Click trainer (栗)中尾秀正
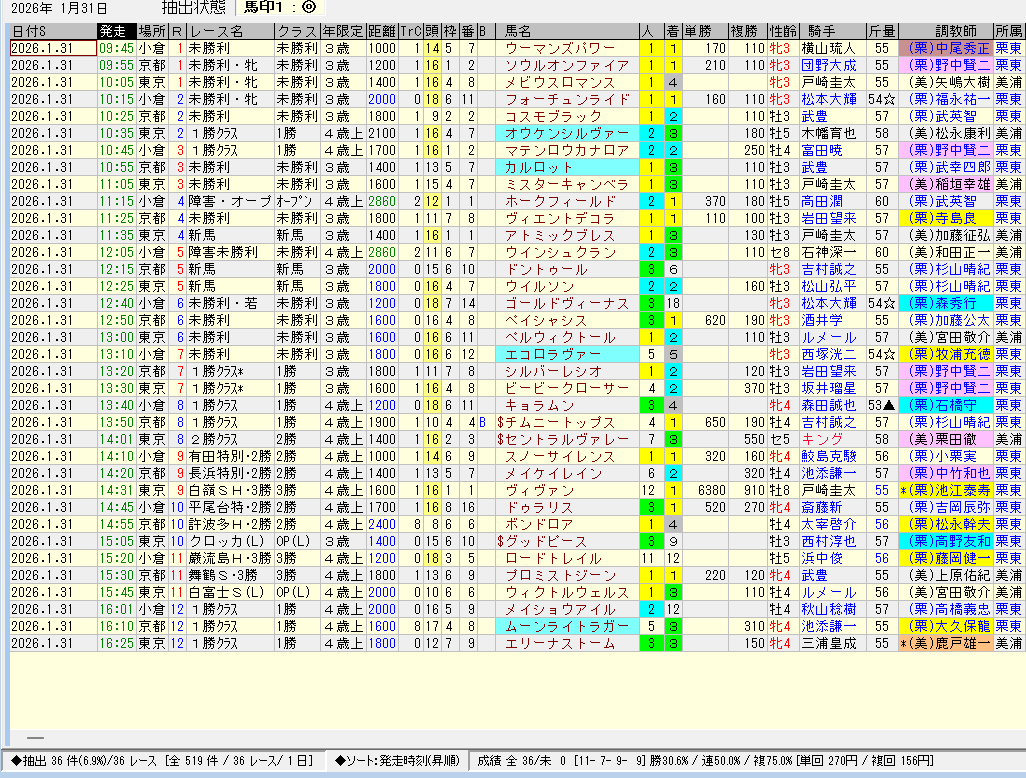Image resolution: width=1026 pixels, height=778 pixels. [946, 48]
